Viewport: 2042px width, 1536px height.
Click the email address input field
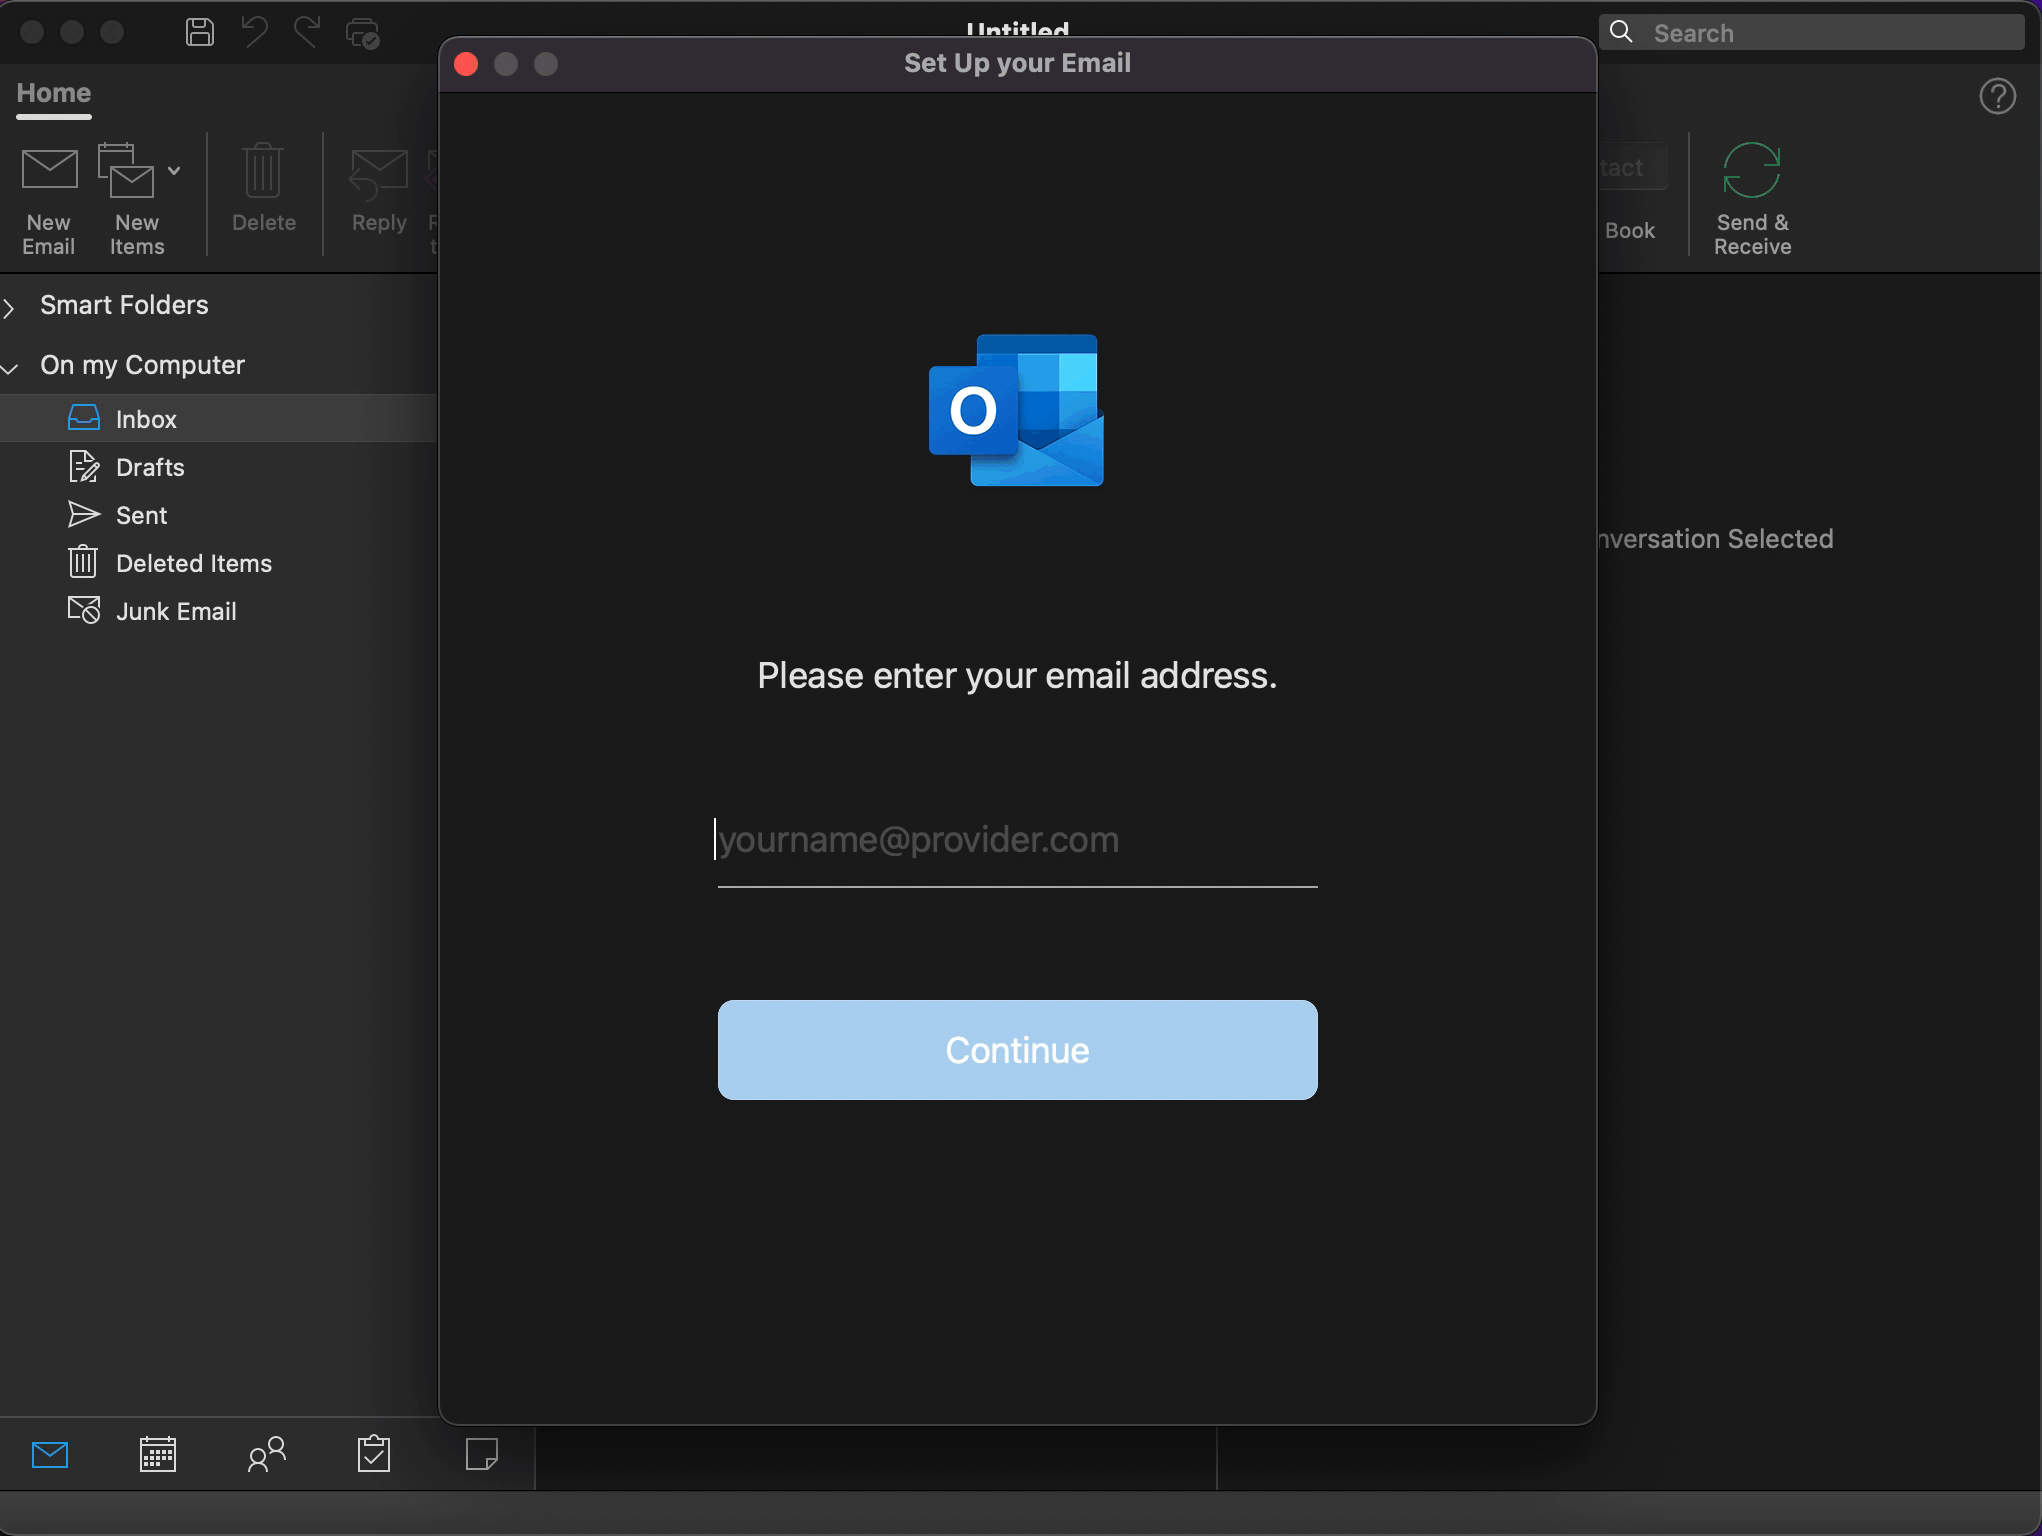[x=1017, y=841]
